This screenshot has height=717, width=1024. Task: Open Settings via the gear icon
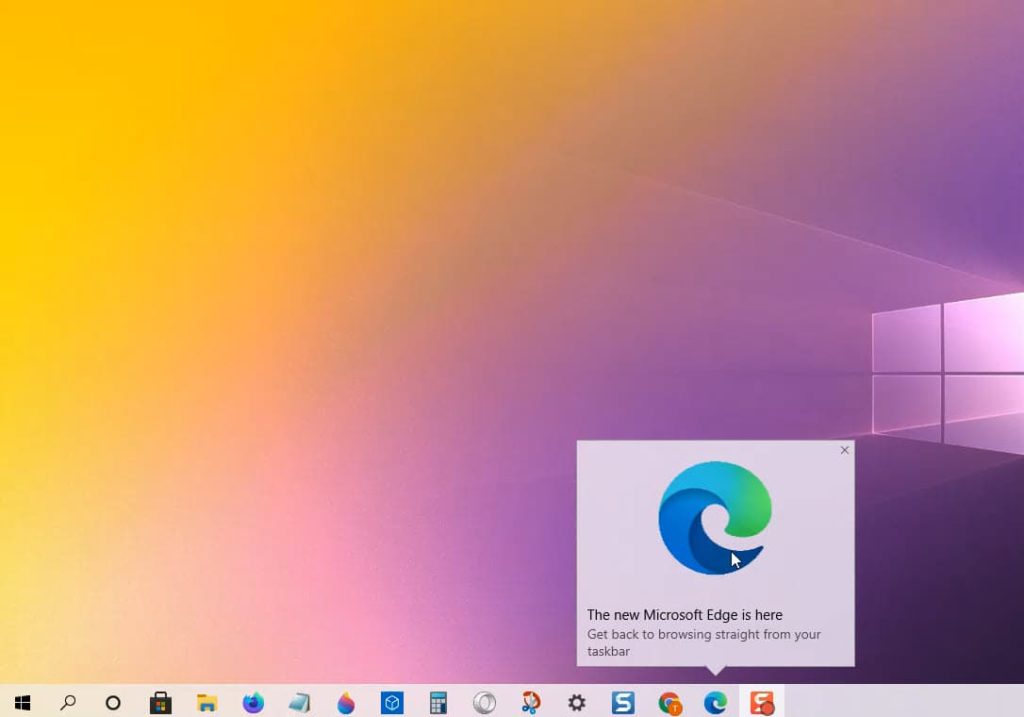click(577, 702)
